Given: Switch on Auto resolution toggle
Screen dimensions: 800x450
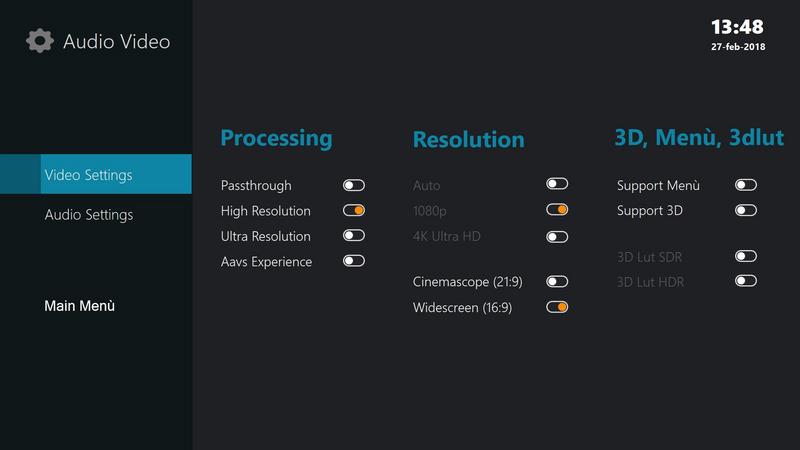Looking at the screenshot, I should click(x=557, y=184).
